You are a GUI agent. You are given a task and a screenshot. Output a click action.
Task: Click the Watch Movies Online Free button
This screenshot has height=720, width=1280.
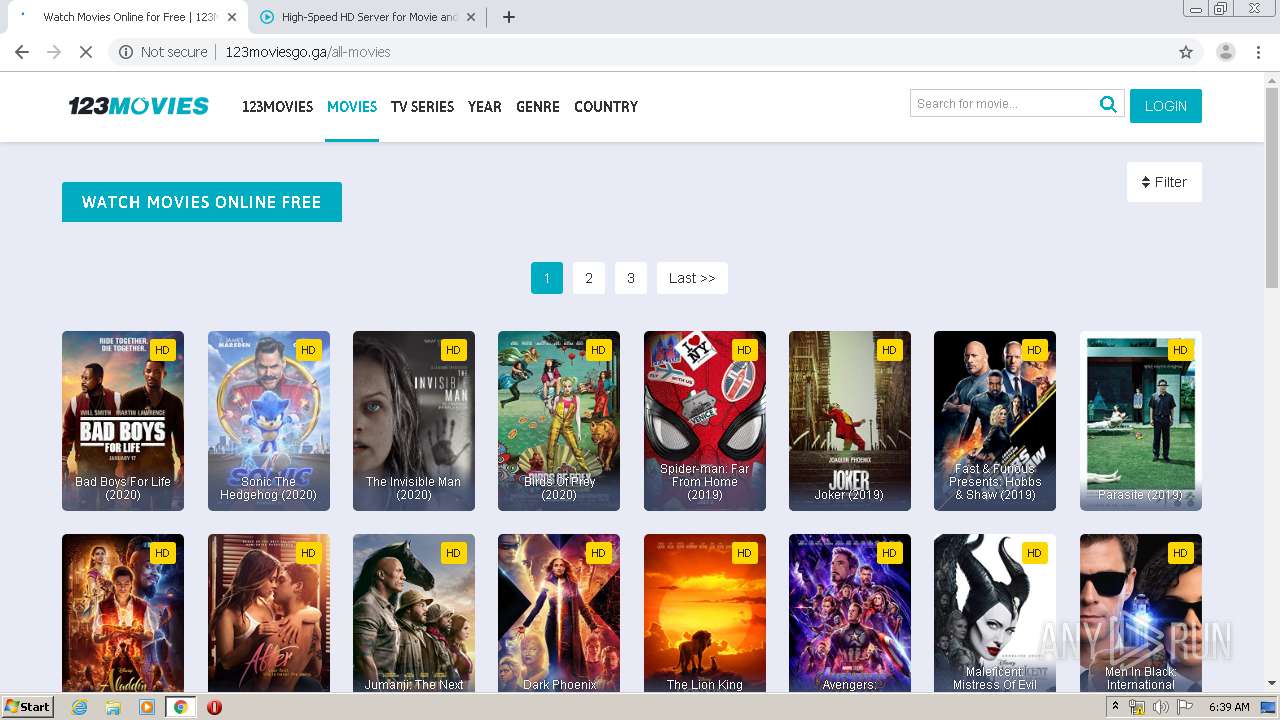coord(202,202)
